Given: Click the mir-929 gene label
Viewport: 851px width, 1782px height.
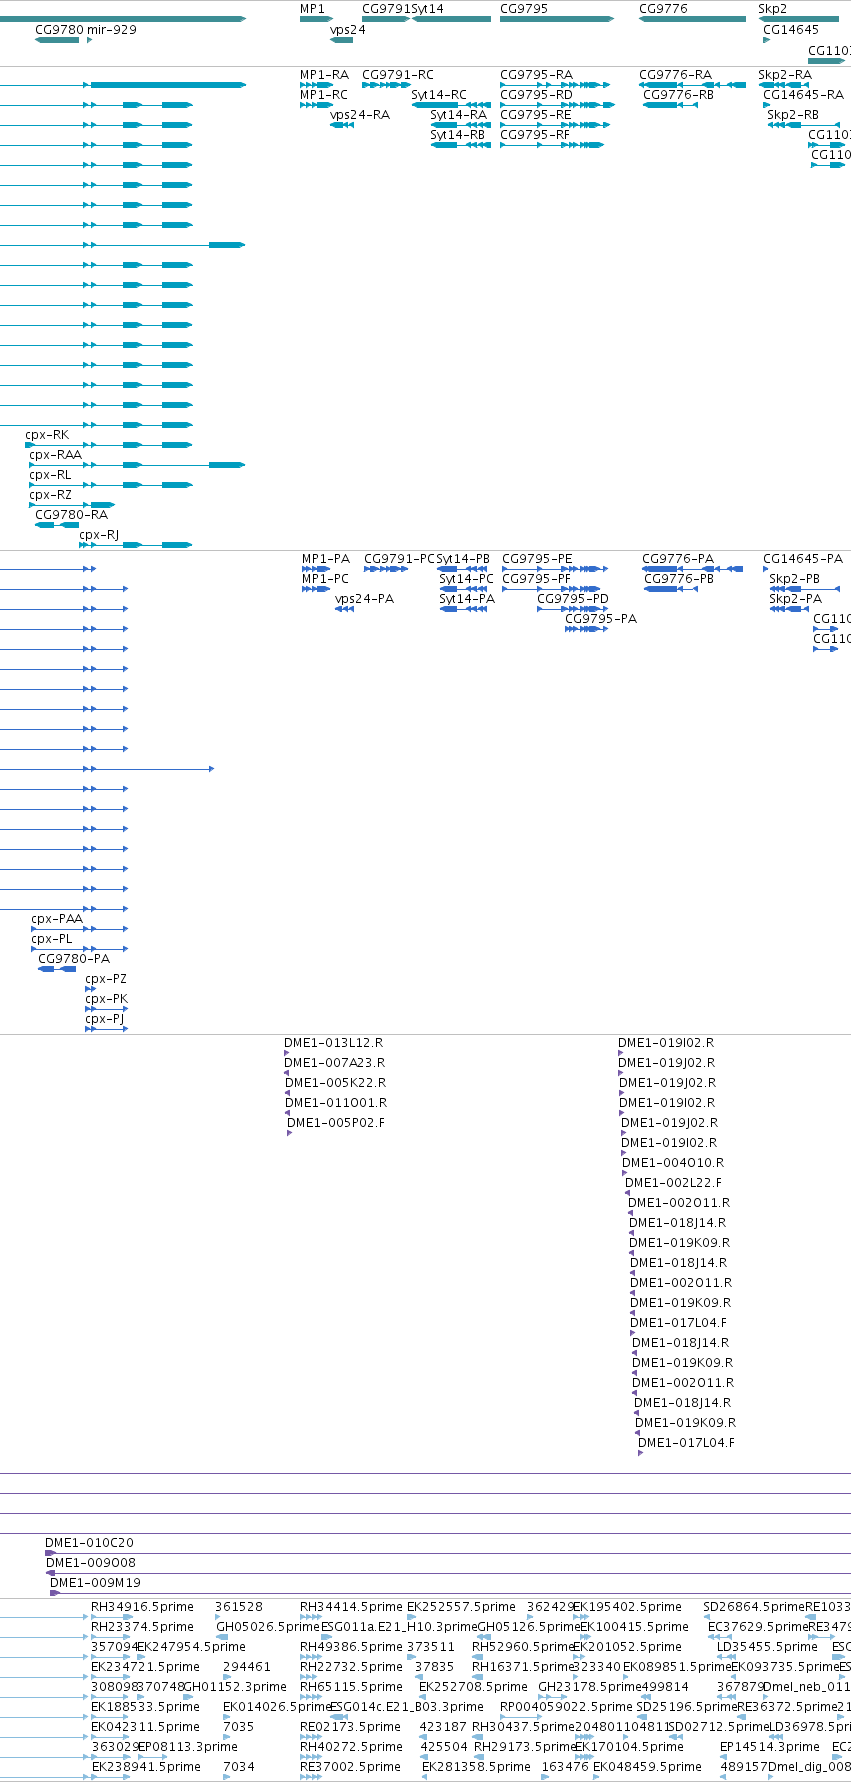Looking at the screenshot, I should [x=112, y=30].
